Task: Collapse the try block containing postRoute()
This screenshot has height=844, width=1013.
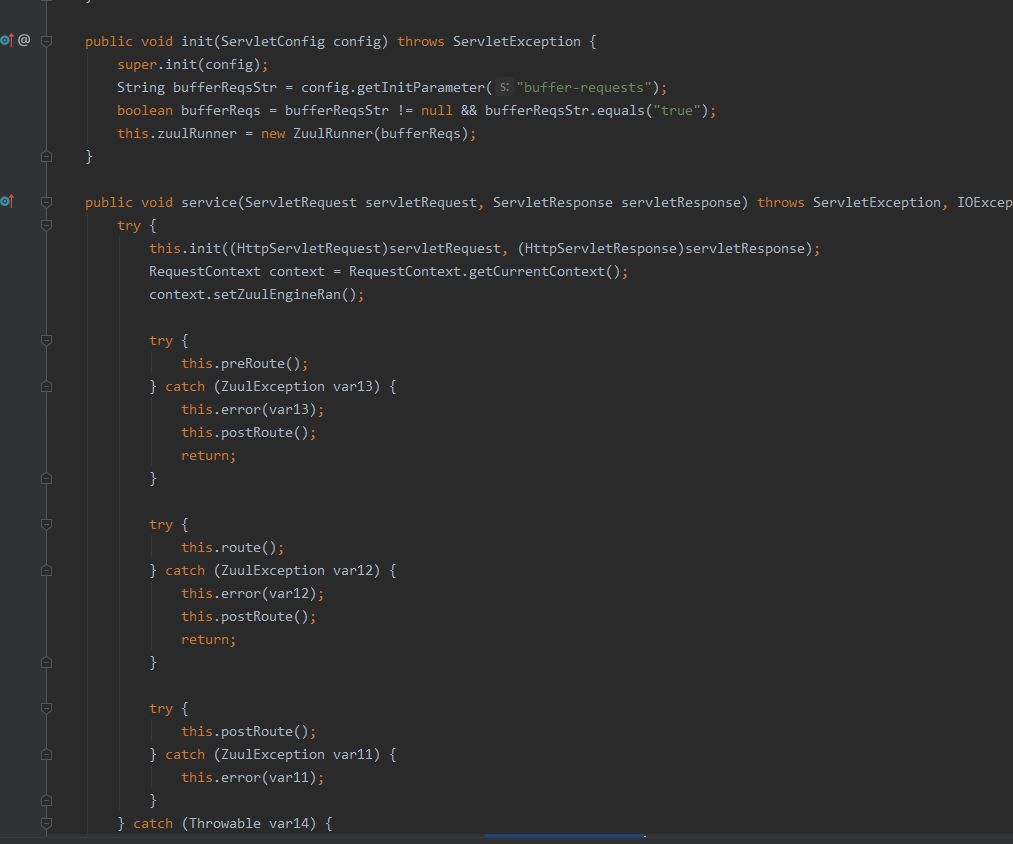Action: click(x=46, y=708)
